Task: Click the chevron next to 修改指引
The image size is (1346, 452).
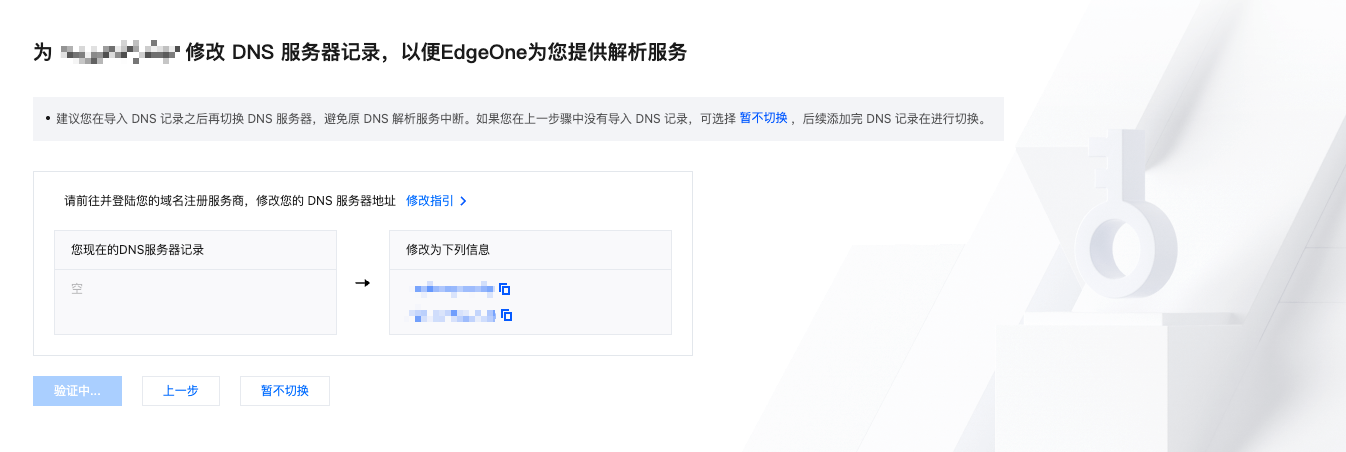Action: (463, 201)
